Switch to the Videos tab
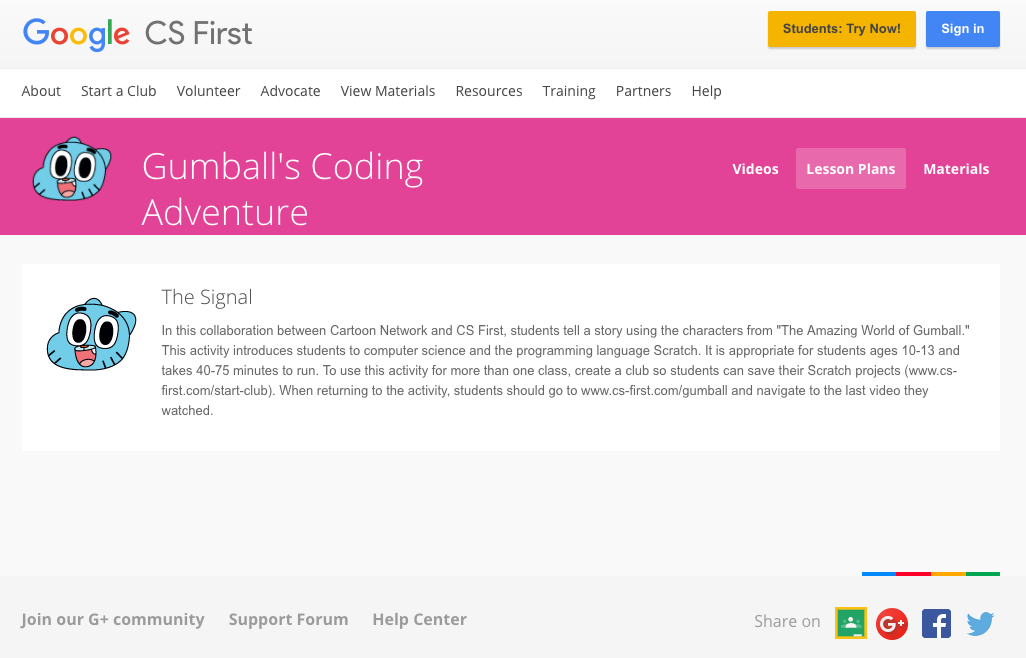 (x=755, y=169)
